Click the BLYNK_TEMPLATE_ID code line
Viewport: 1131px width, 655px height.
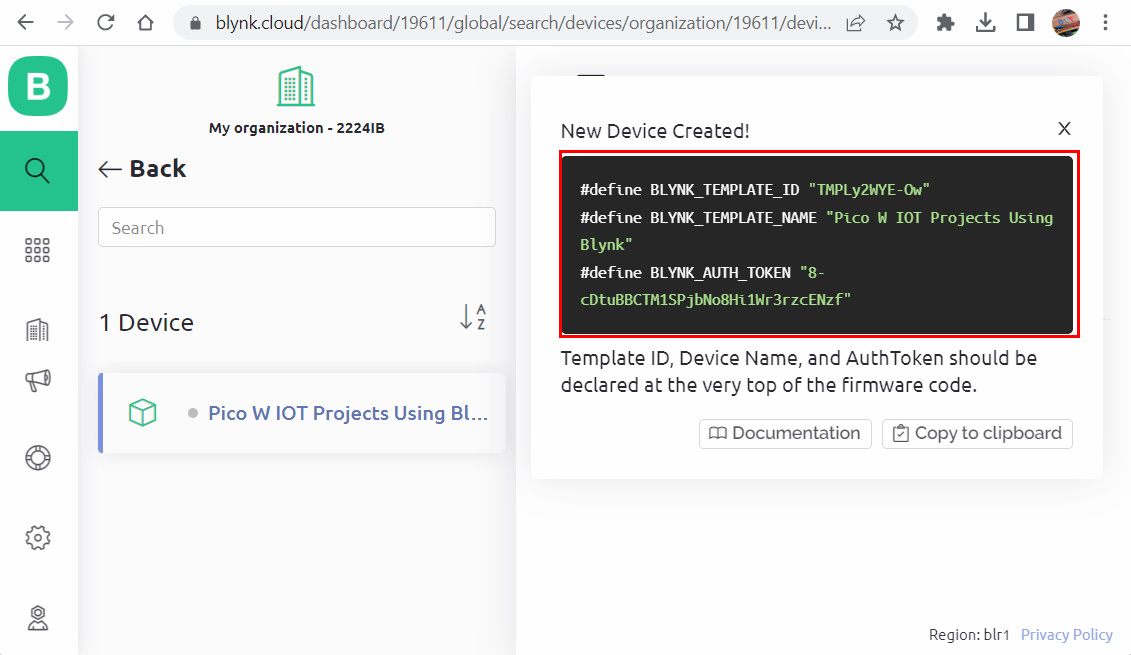[x=754, y=190]
